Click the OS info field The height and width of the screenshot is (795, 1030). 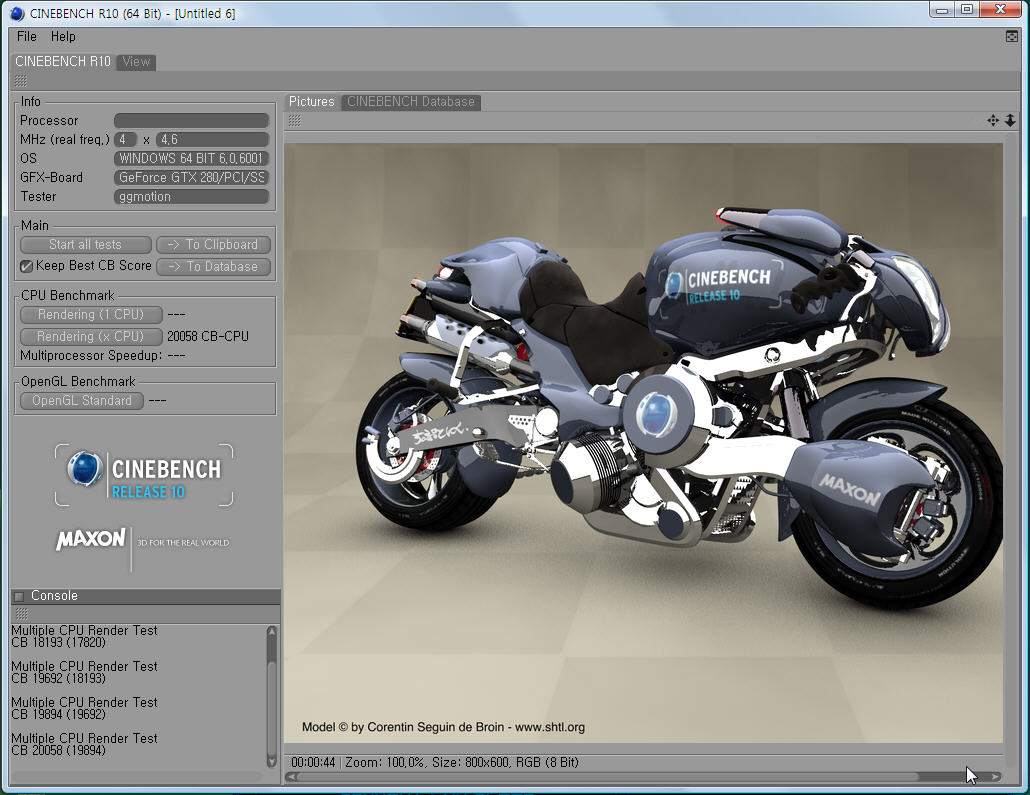coord(191,158)
